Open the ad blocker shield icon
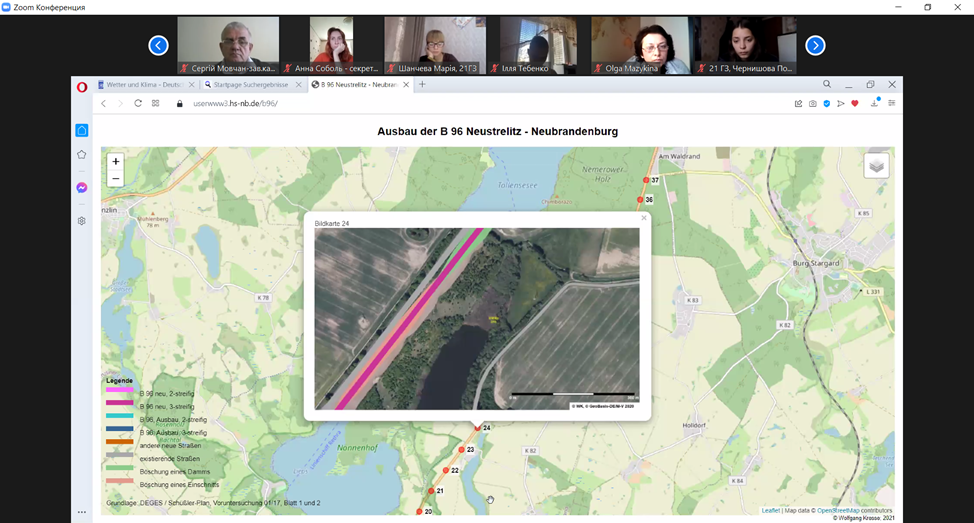The image size is (974, 523). [827, 104]
